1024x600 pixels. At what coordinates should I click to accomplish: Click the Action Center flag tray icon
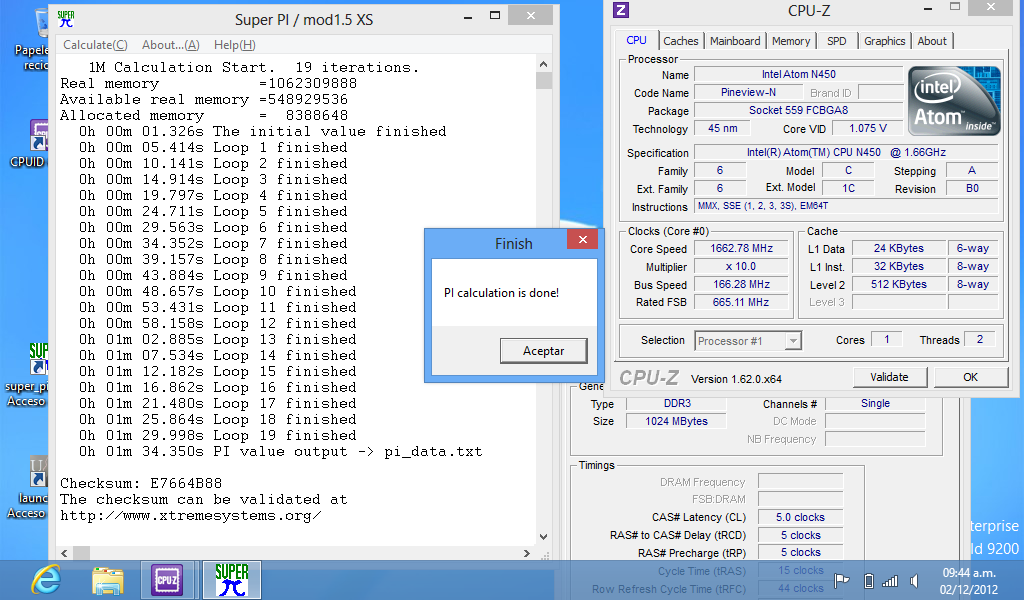842,580
